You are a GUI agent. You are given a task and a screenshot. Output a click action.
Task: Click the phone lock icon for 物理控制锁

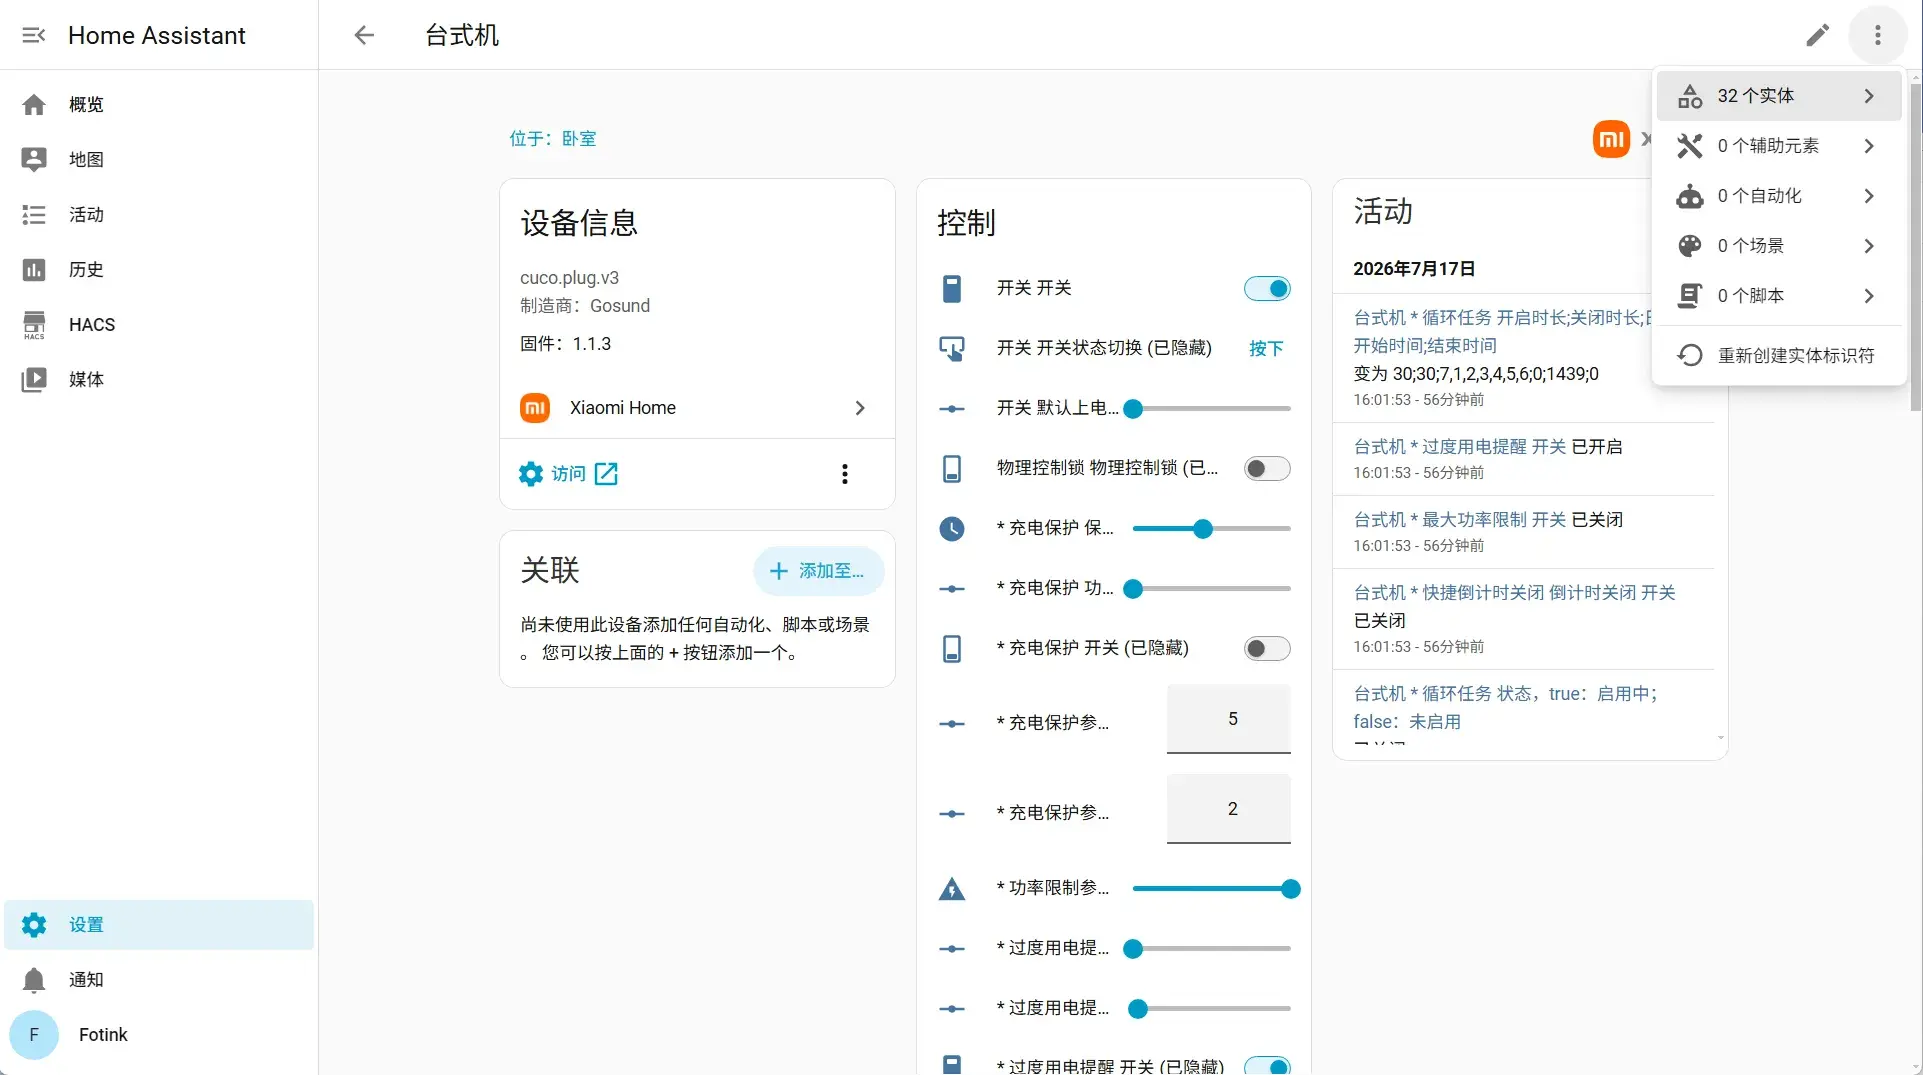[952, 468]
